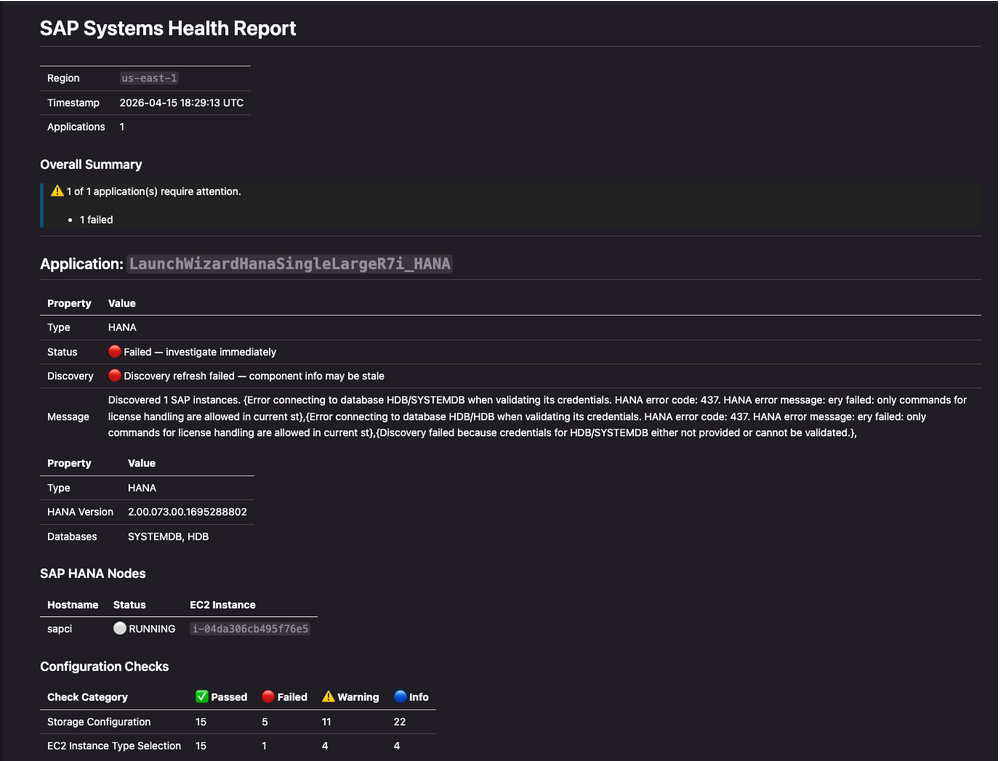Click the SAP HANA Nodes section heading
Screen dimensions: 1000x761
coord(92,574)
